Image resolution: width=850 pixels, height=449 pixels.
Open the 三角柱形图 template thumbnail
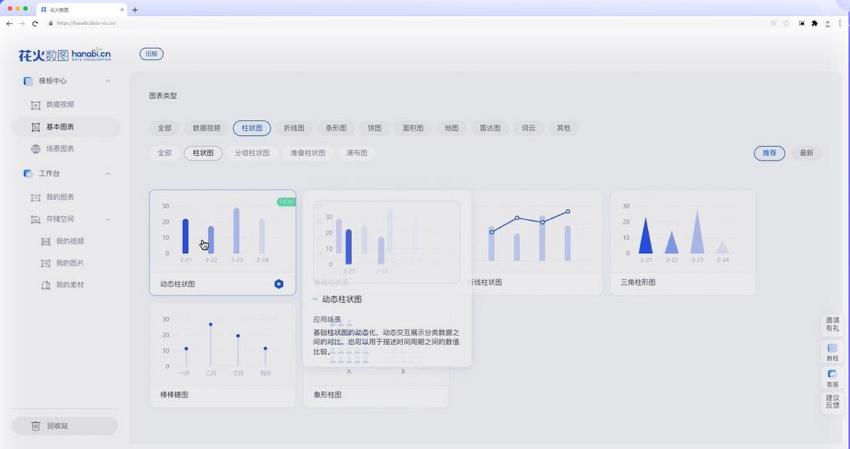point(683,231)
